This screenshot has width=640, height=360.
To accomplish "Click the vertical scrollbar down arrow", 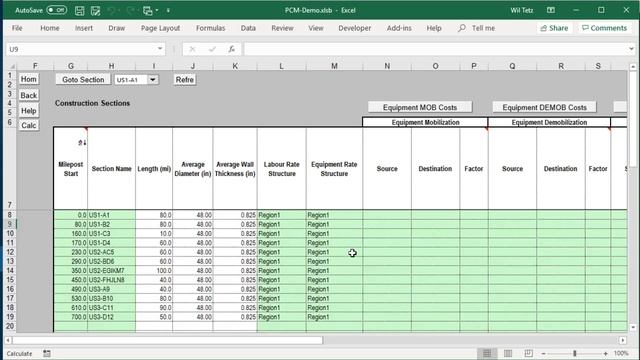I will [633, 327].
